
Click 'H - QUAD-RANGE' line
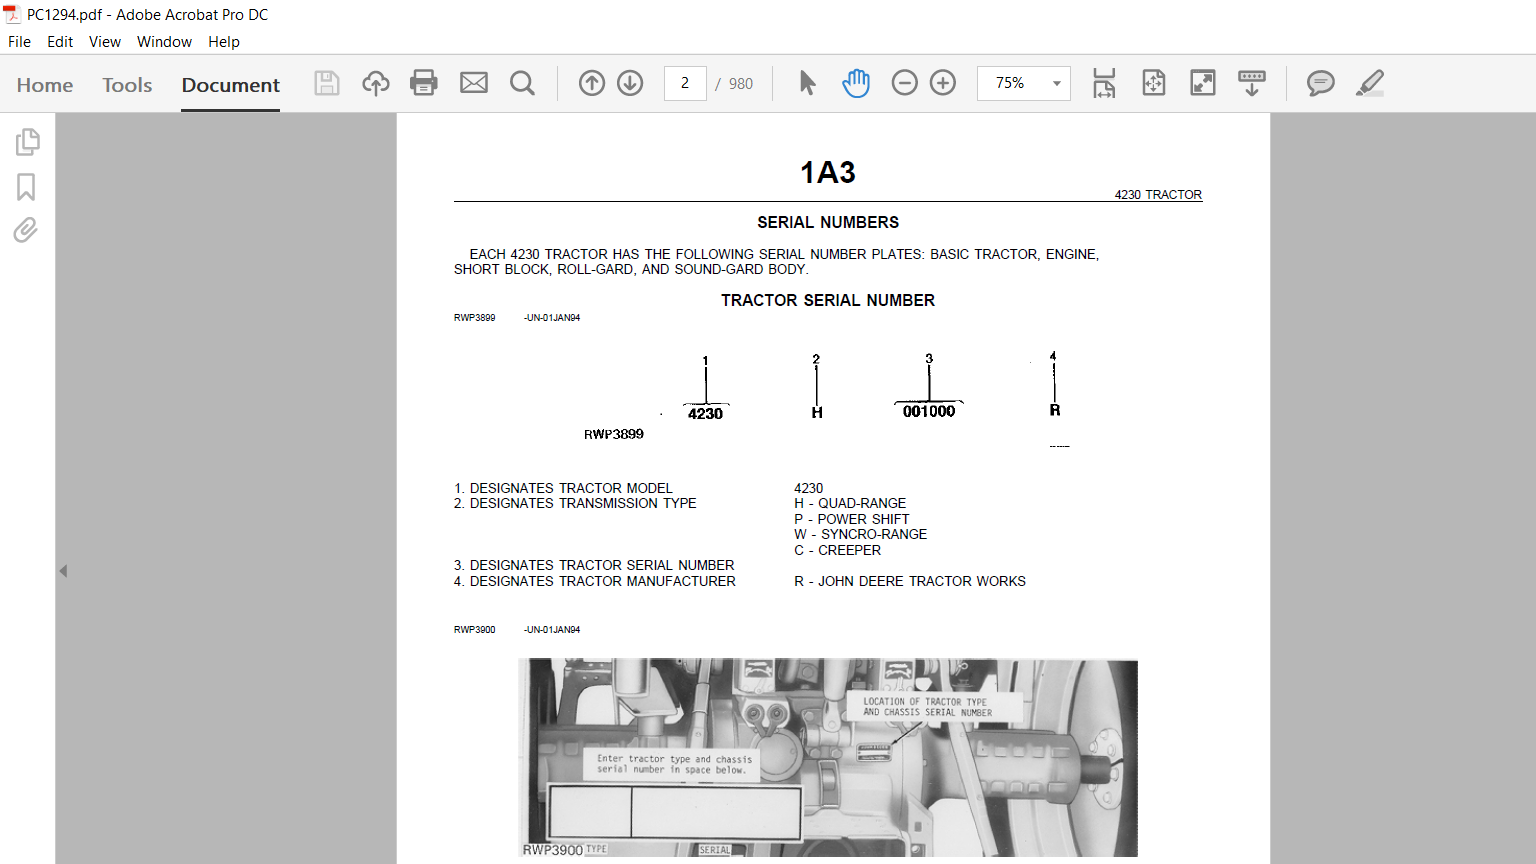[x=850, y=503]
